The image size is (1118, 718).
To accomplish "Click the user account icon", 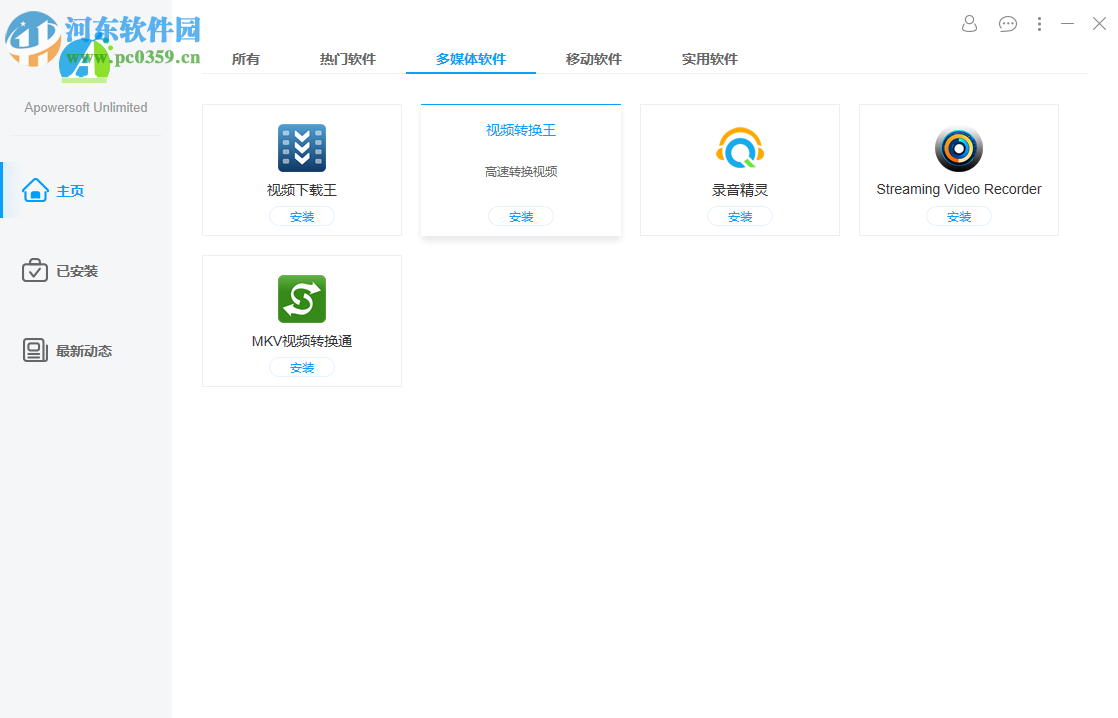I will coord(968,23).
